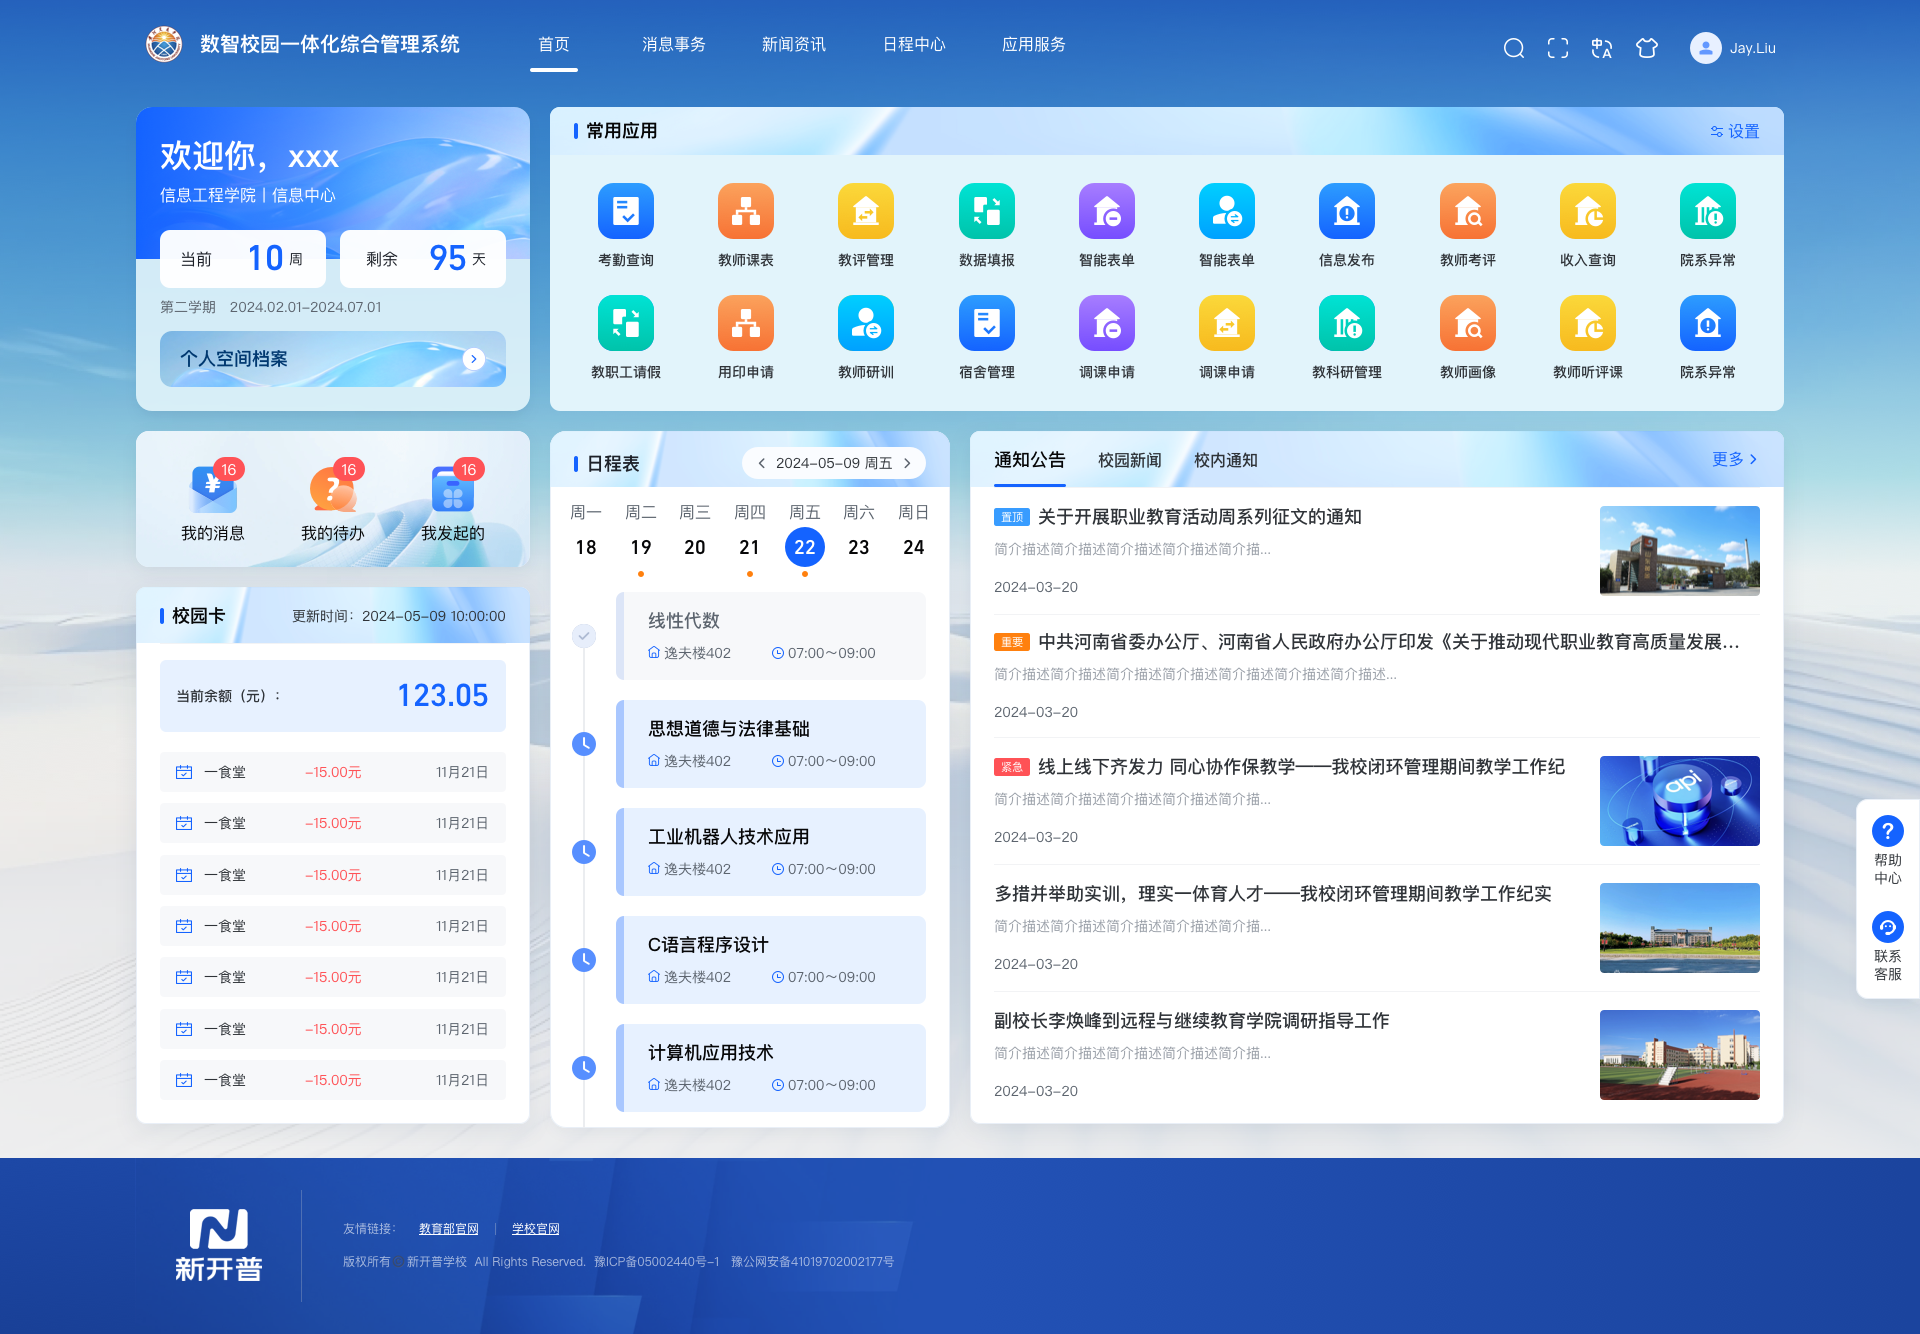Check off the 线性代数 schedule item
1920x1334 pixels.
point(584,635)
